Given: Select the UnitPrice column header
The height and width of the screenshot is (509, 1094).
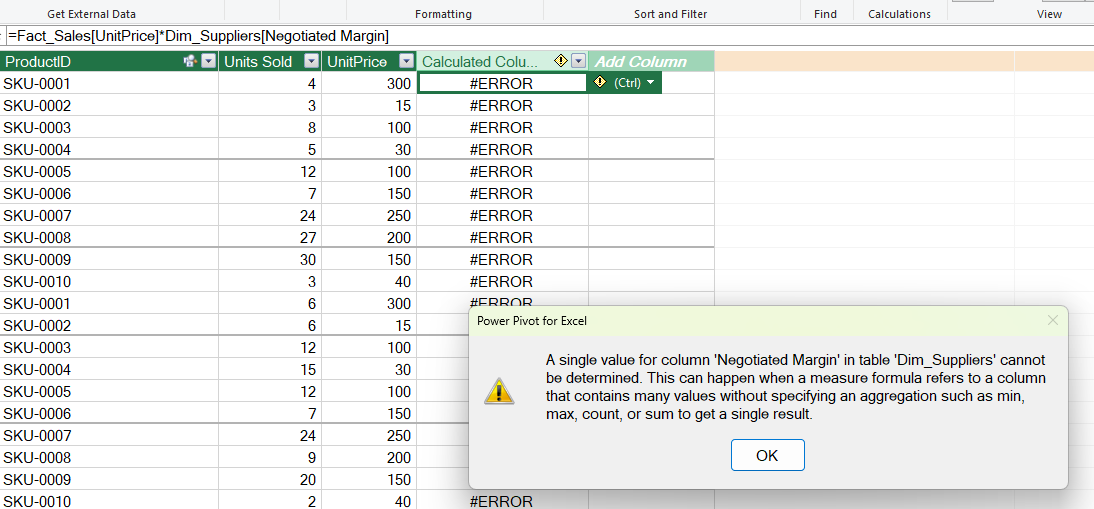Looking at the screenshot, I should (x=369, y=61).
